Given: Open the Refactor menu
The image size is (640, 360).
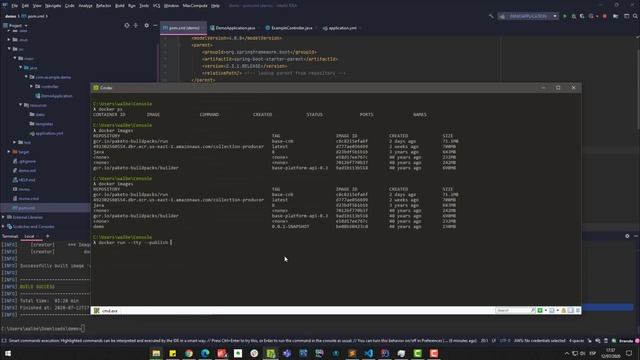Looking at the screenshot, I should 103,6.
